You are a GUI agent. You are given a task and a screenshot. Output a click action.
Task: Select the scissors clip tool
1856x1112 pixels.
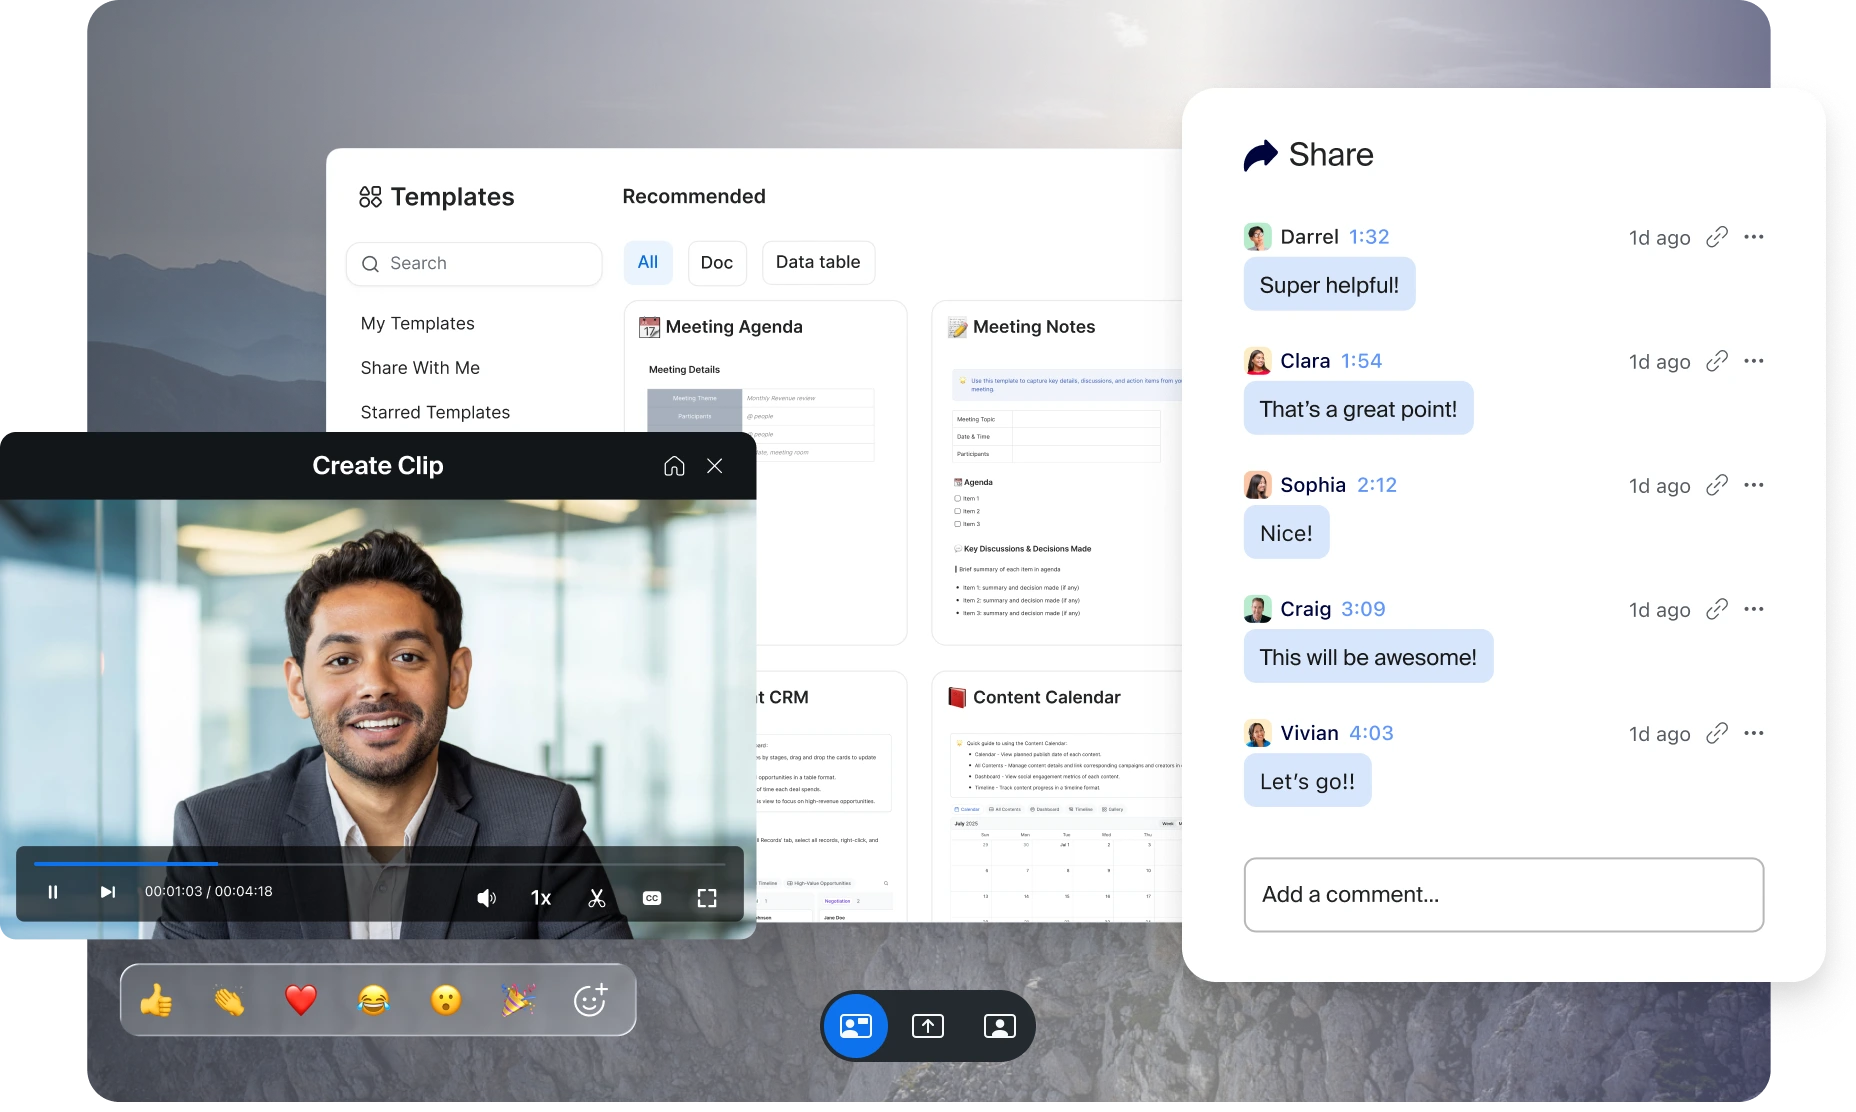coord(597,898)
